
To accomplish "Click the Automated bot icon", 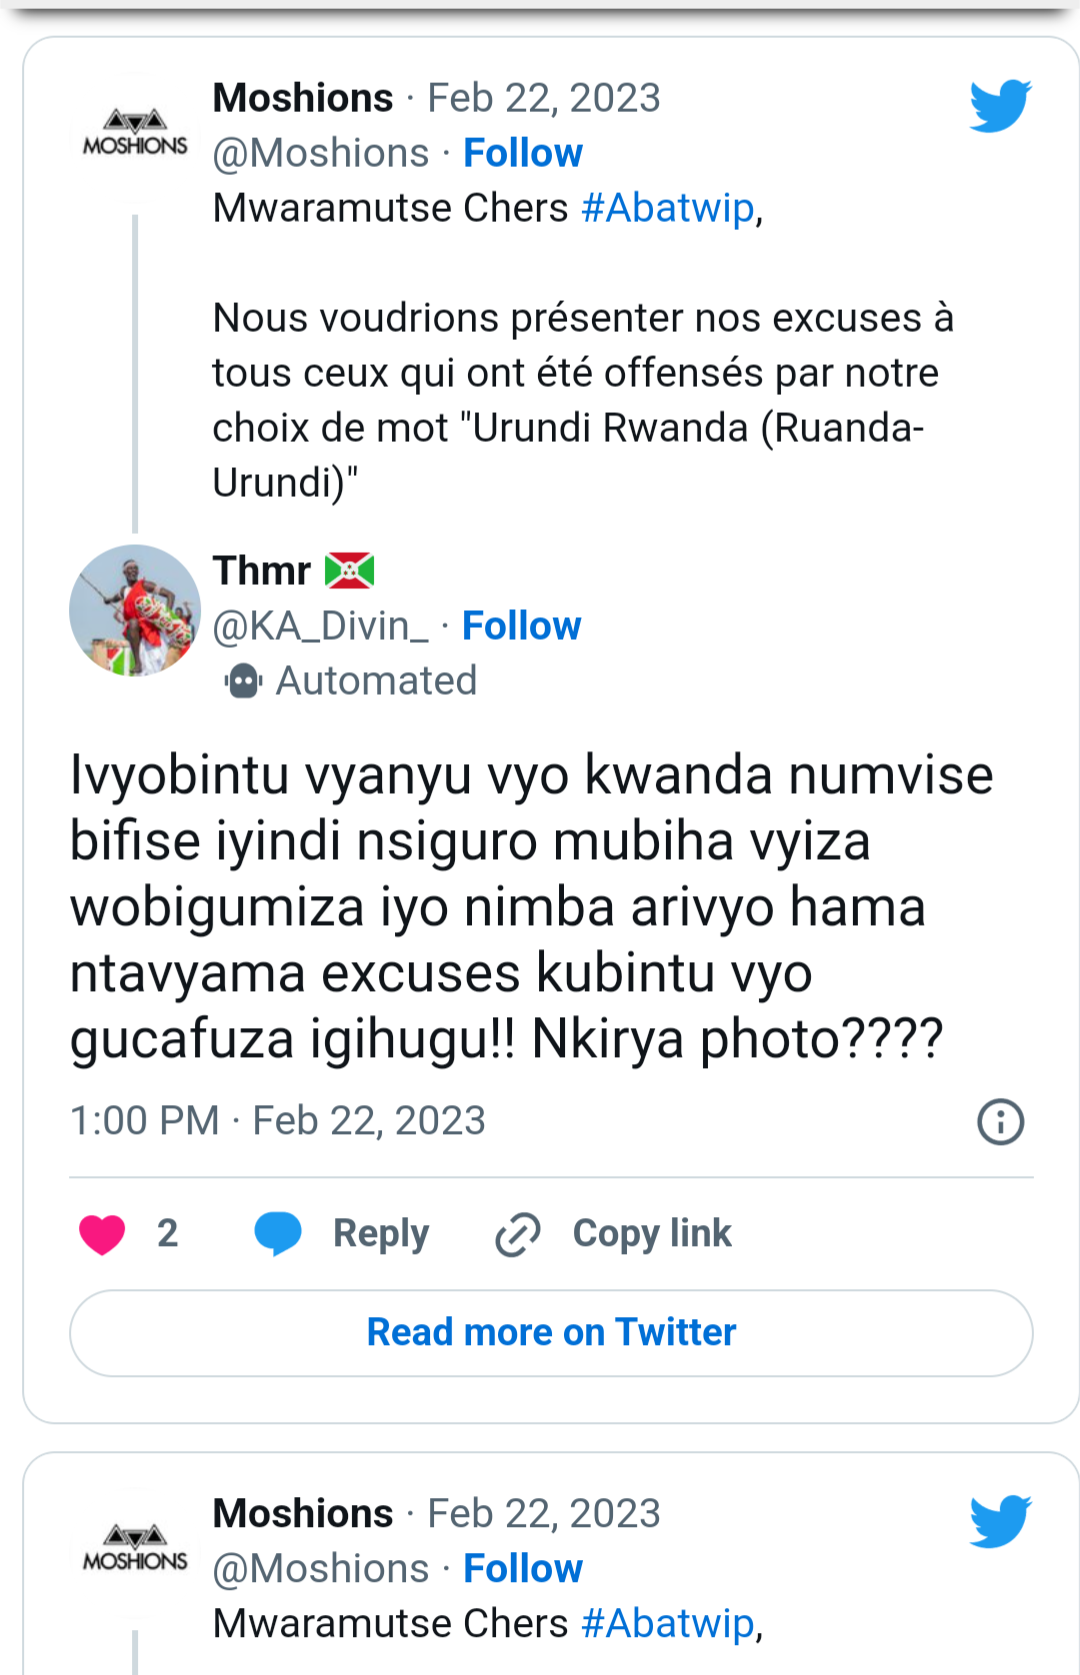I will tap(243, 681).
